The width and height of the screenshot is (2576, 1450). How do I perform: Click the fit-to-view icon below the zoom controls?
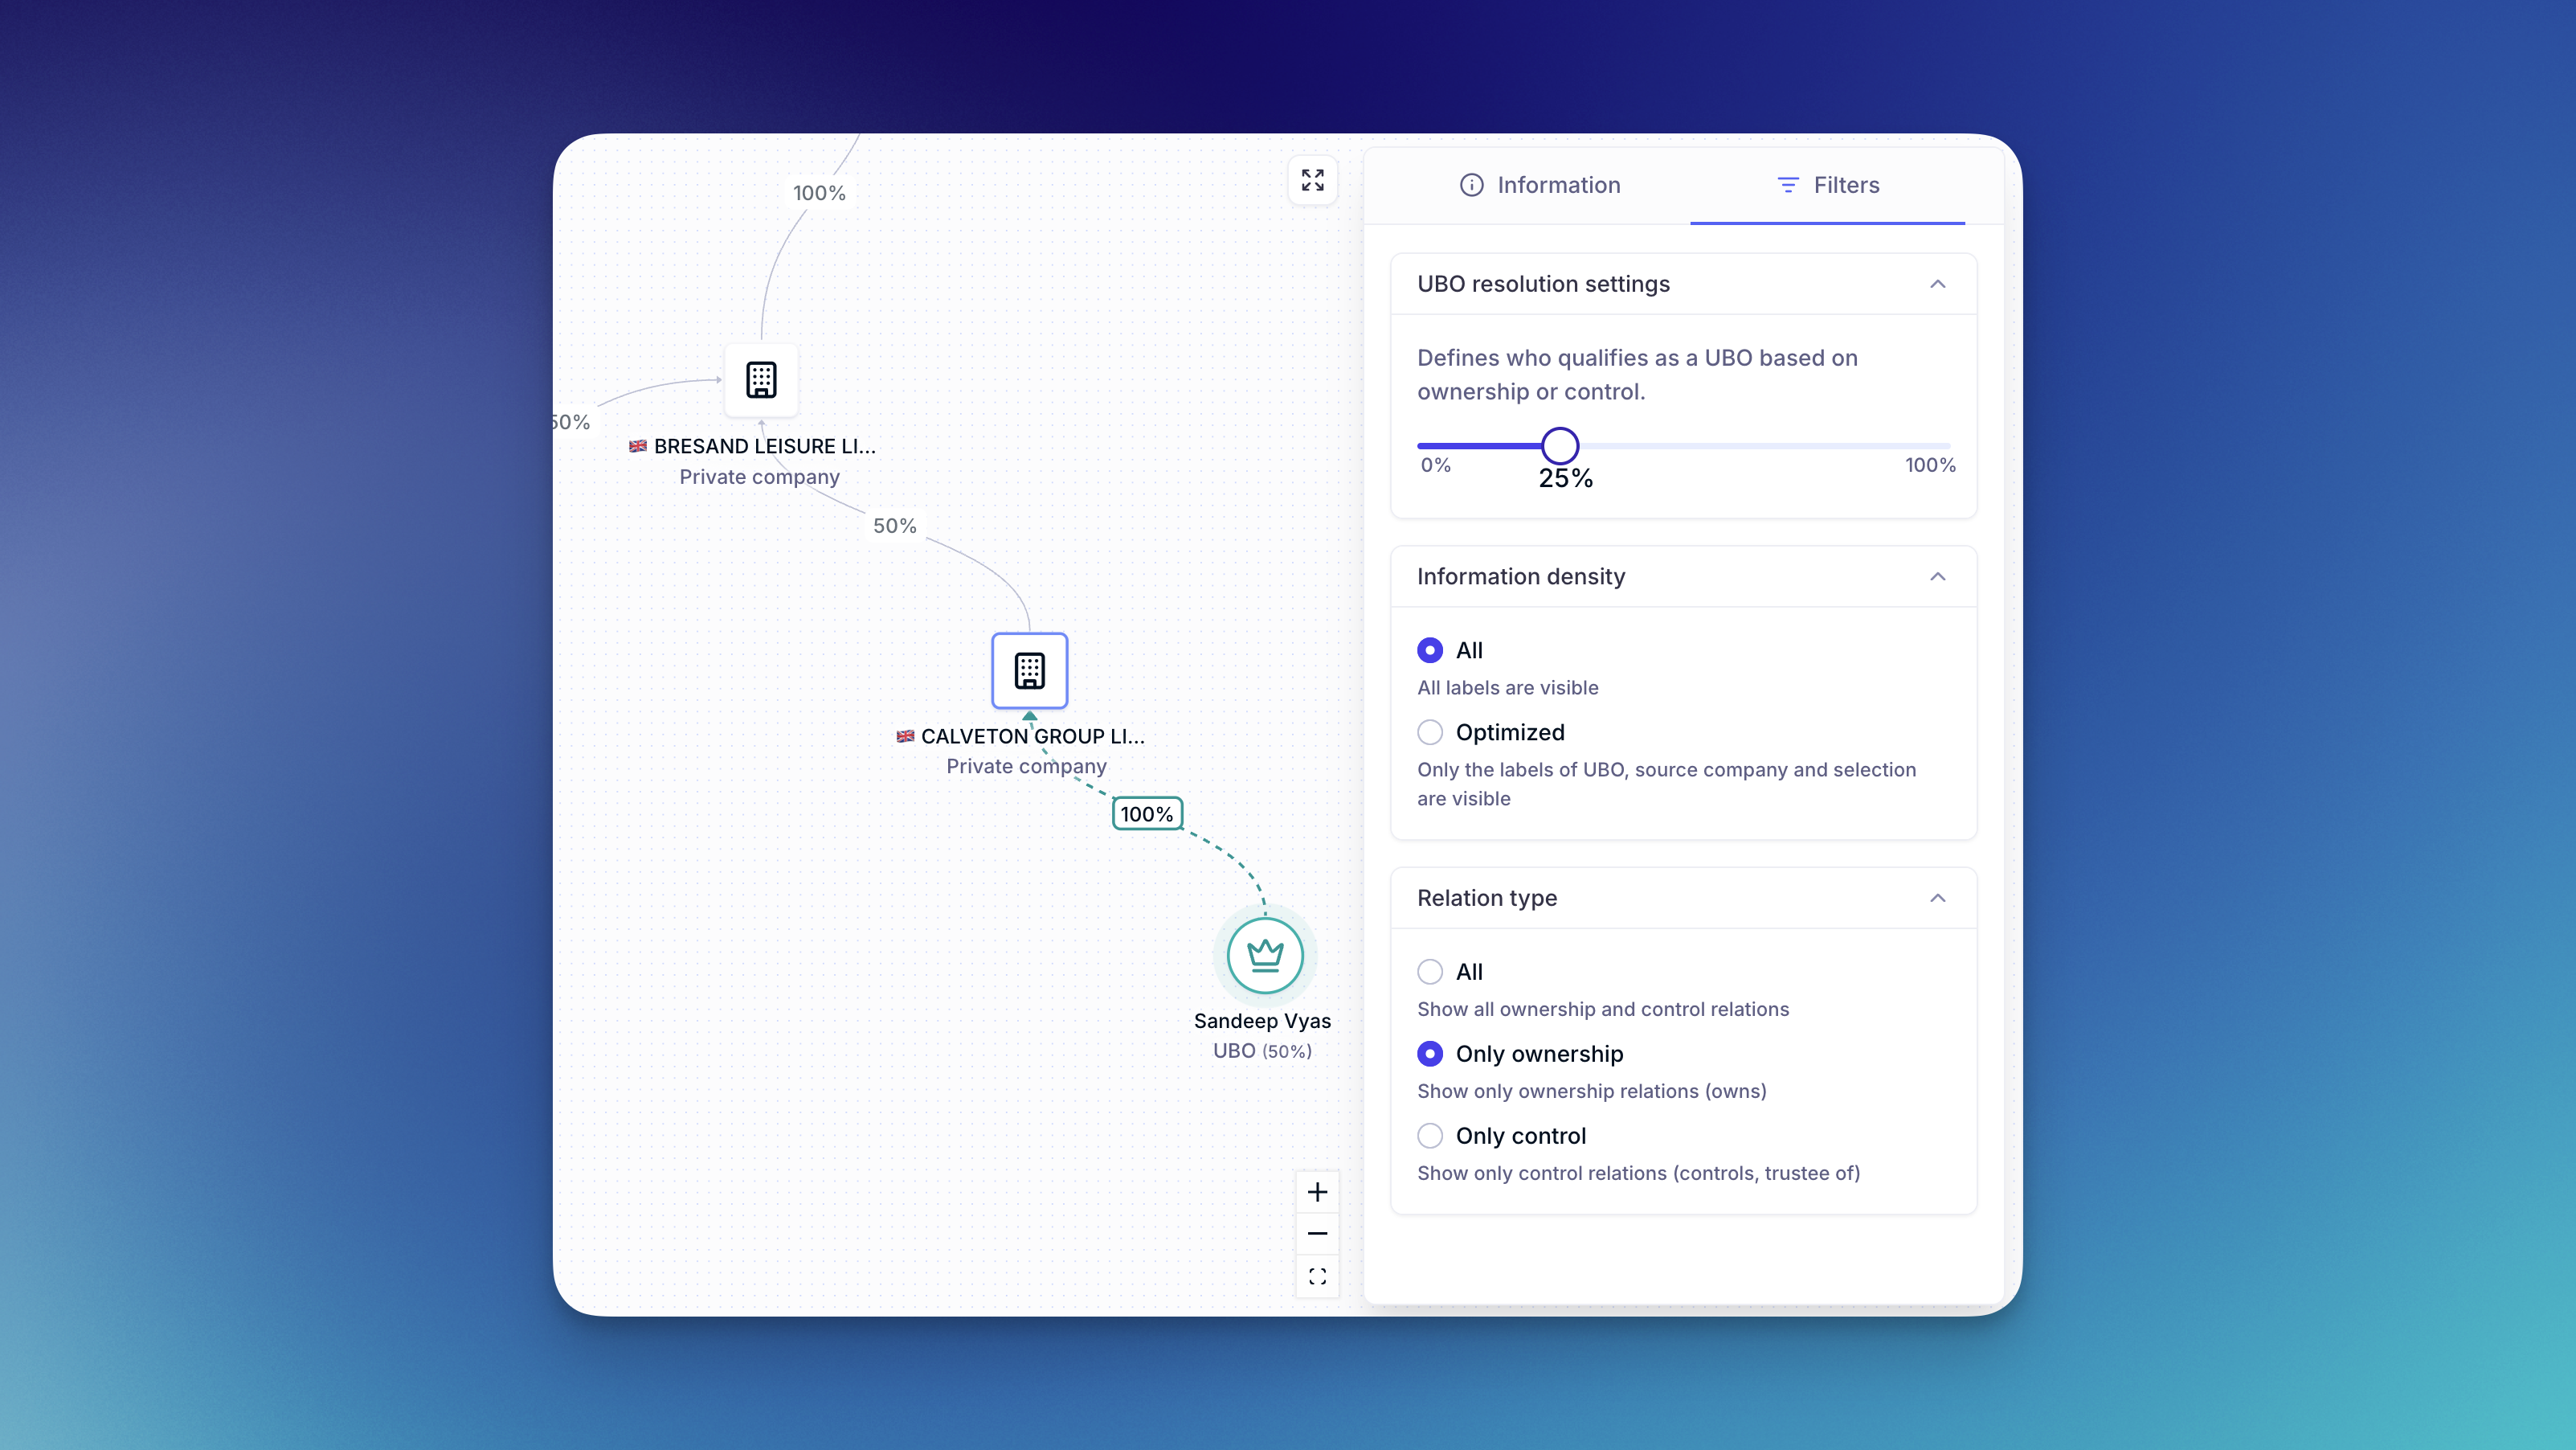click(1317, 1277)
